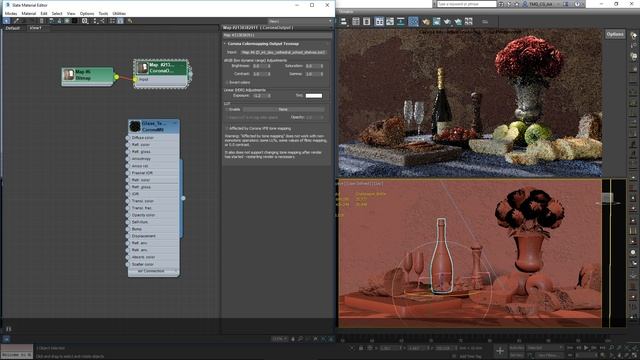Open Render Setup teapot icon in 3ds Max
Screen dimensions: 640x360
(426, 21)
